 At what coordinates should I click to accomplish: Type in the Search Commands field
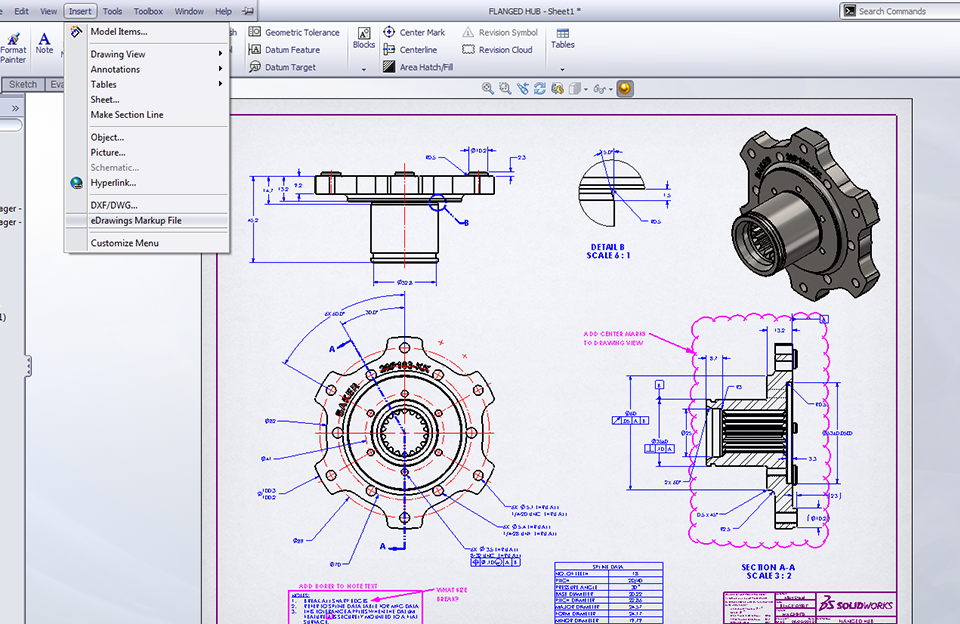(x=890, y=11)
